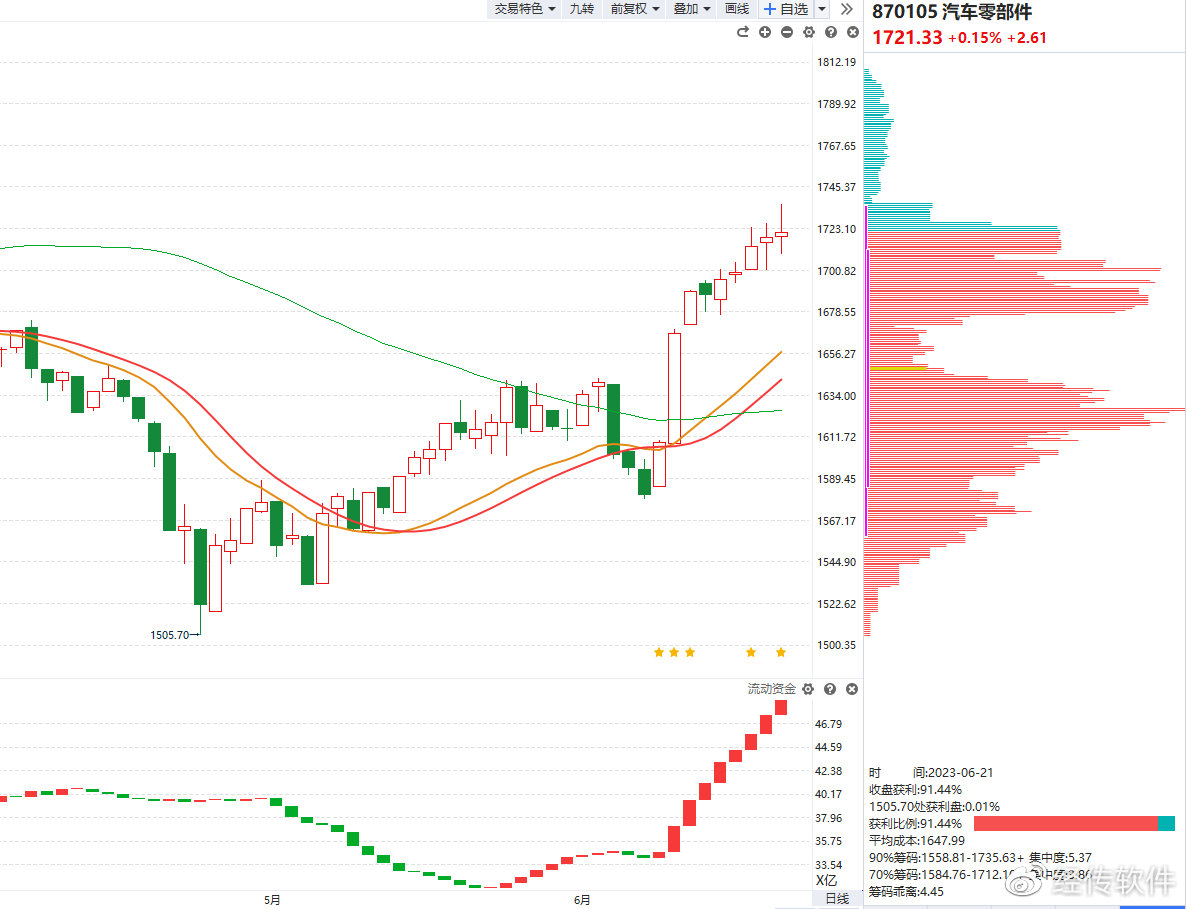The width and height of the screenshot is (1186, 909).
Task: Click the 6月 date axis marker
Action: (582, 900)
